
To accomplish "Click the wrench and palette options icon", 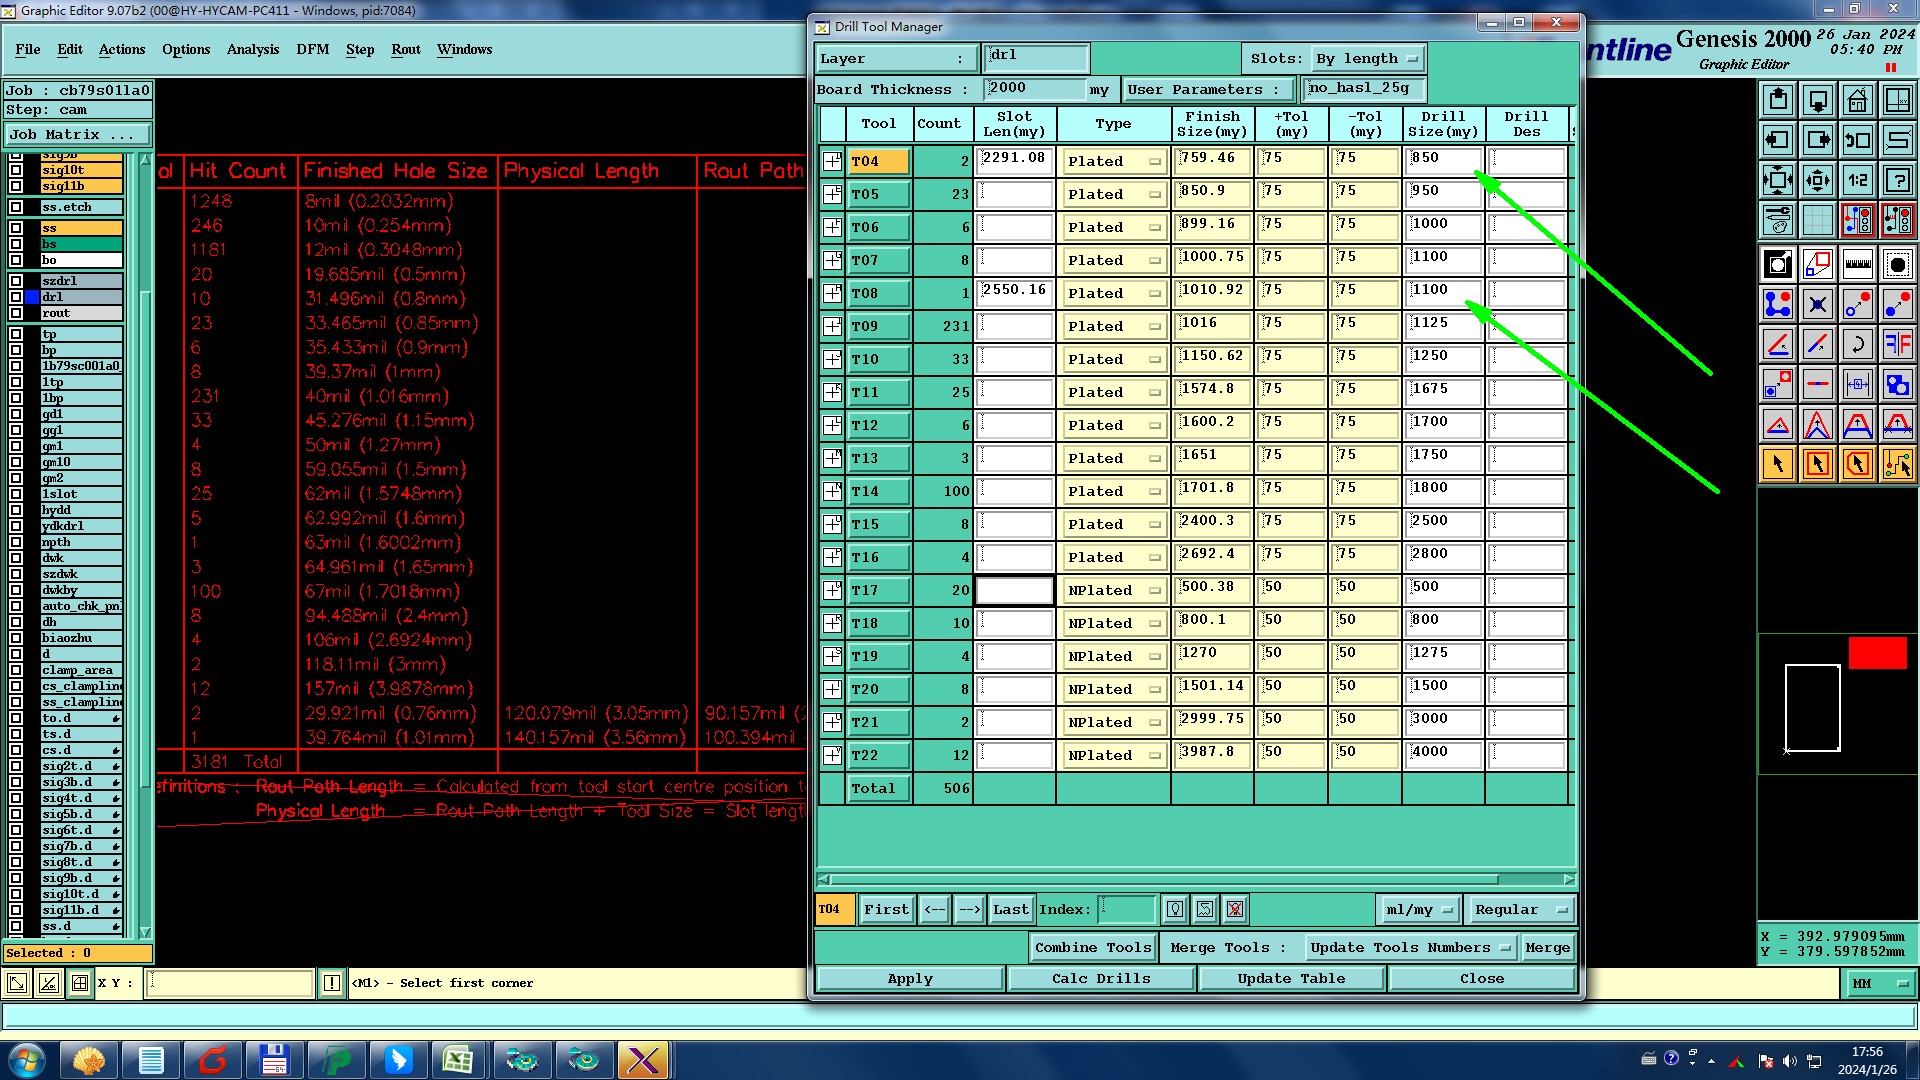I will click(1778, 219).
